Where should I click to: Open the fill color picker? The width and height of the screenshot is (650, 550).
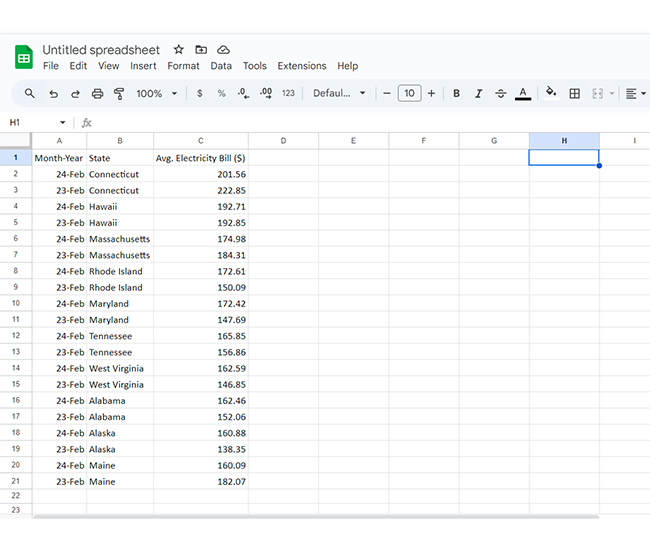coord(551,93)
